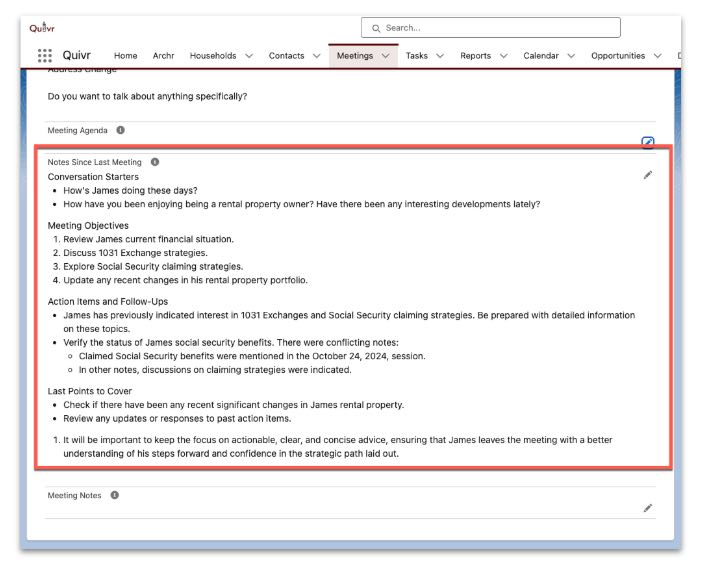The height and width of the screenshot is (573, 708).
Task: Click the Quivr logo
Action: tap(42, 28)
